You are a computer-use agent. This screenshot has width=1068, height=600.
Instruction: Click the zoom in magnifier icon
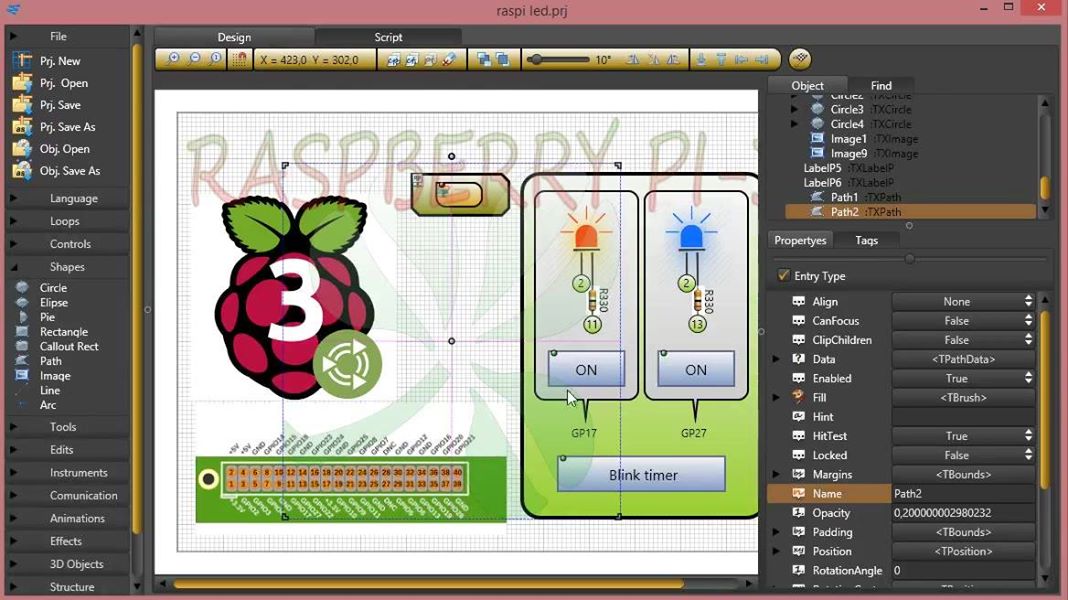point(173,59)
